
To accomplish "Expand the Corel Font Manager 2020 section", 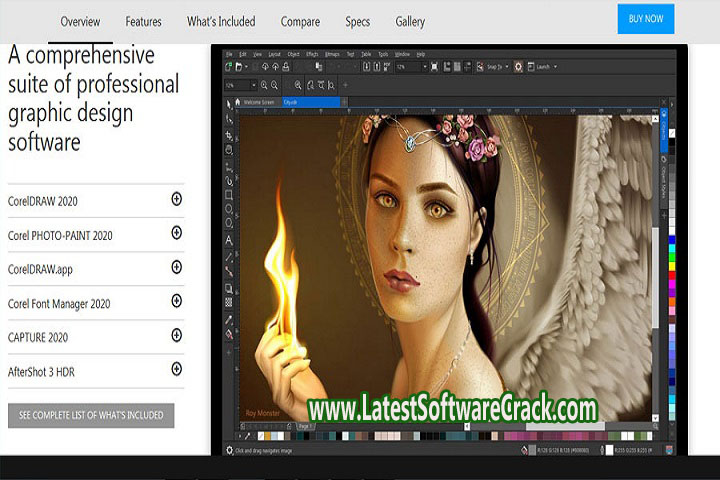I will [176, 301].
